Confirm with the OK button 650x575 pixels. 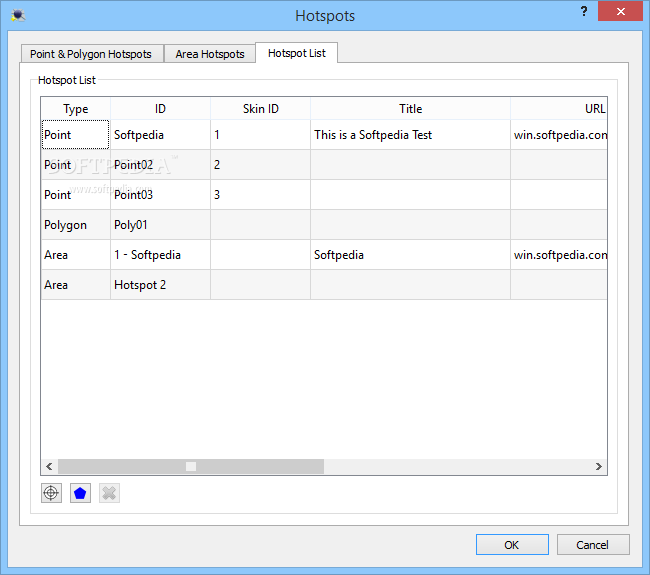point(512,544)
